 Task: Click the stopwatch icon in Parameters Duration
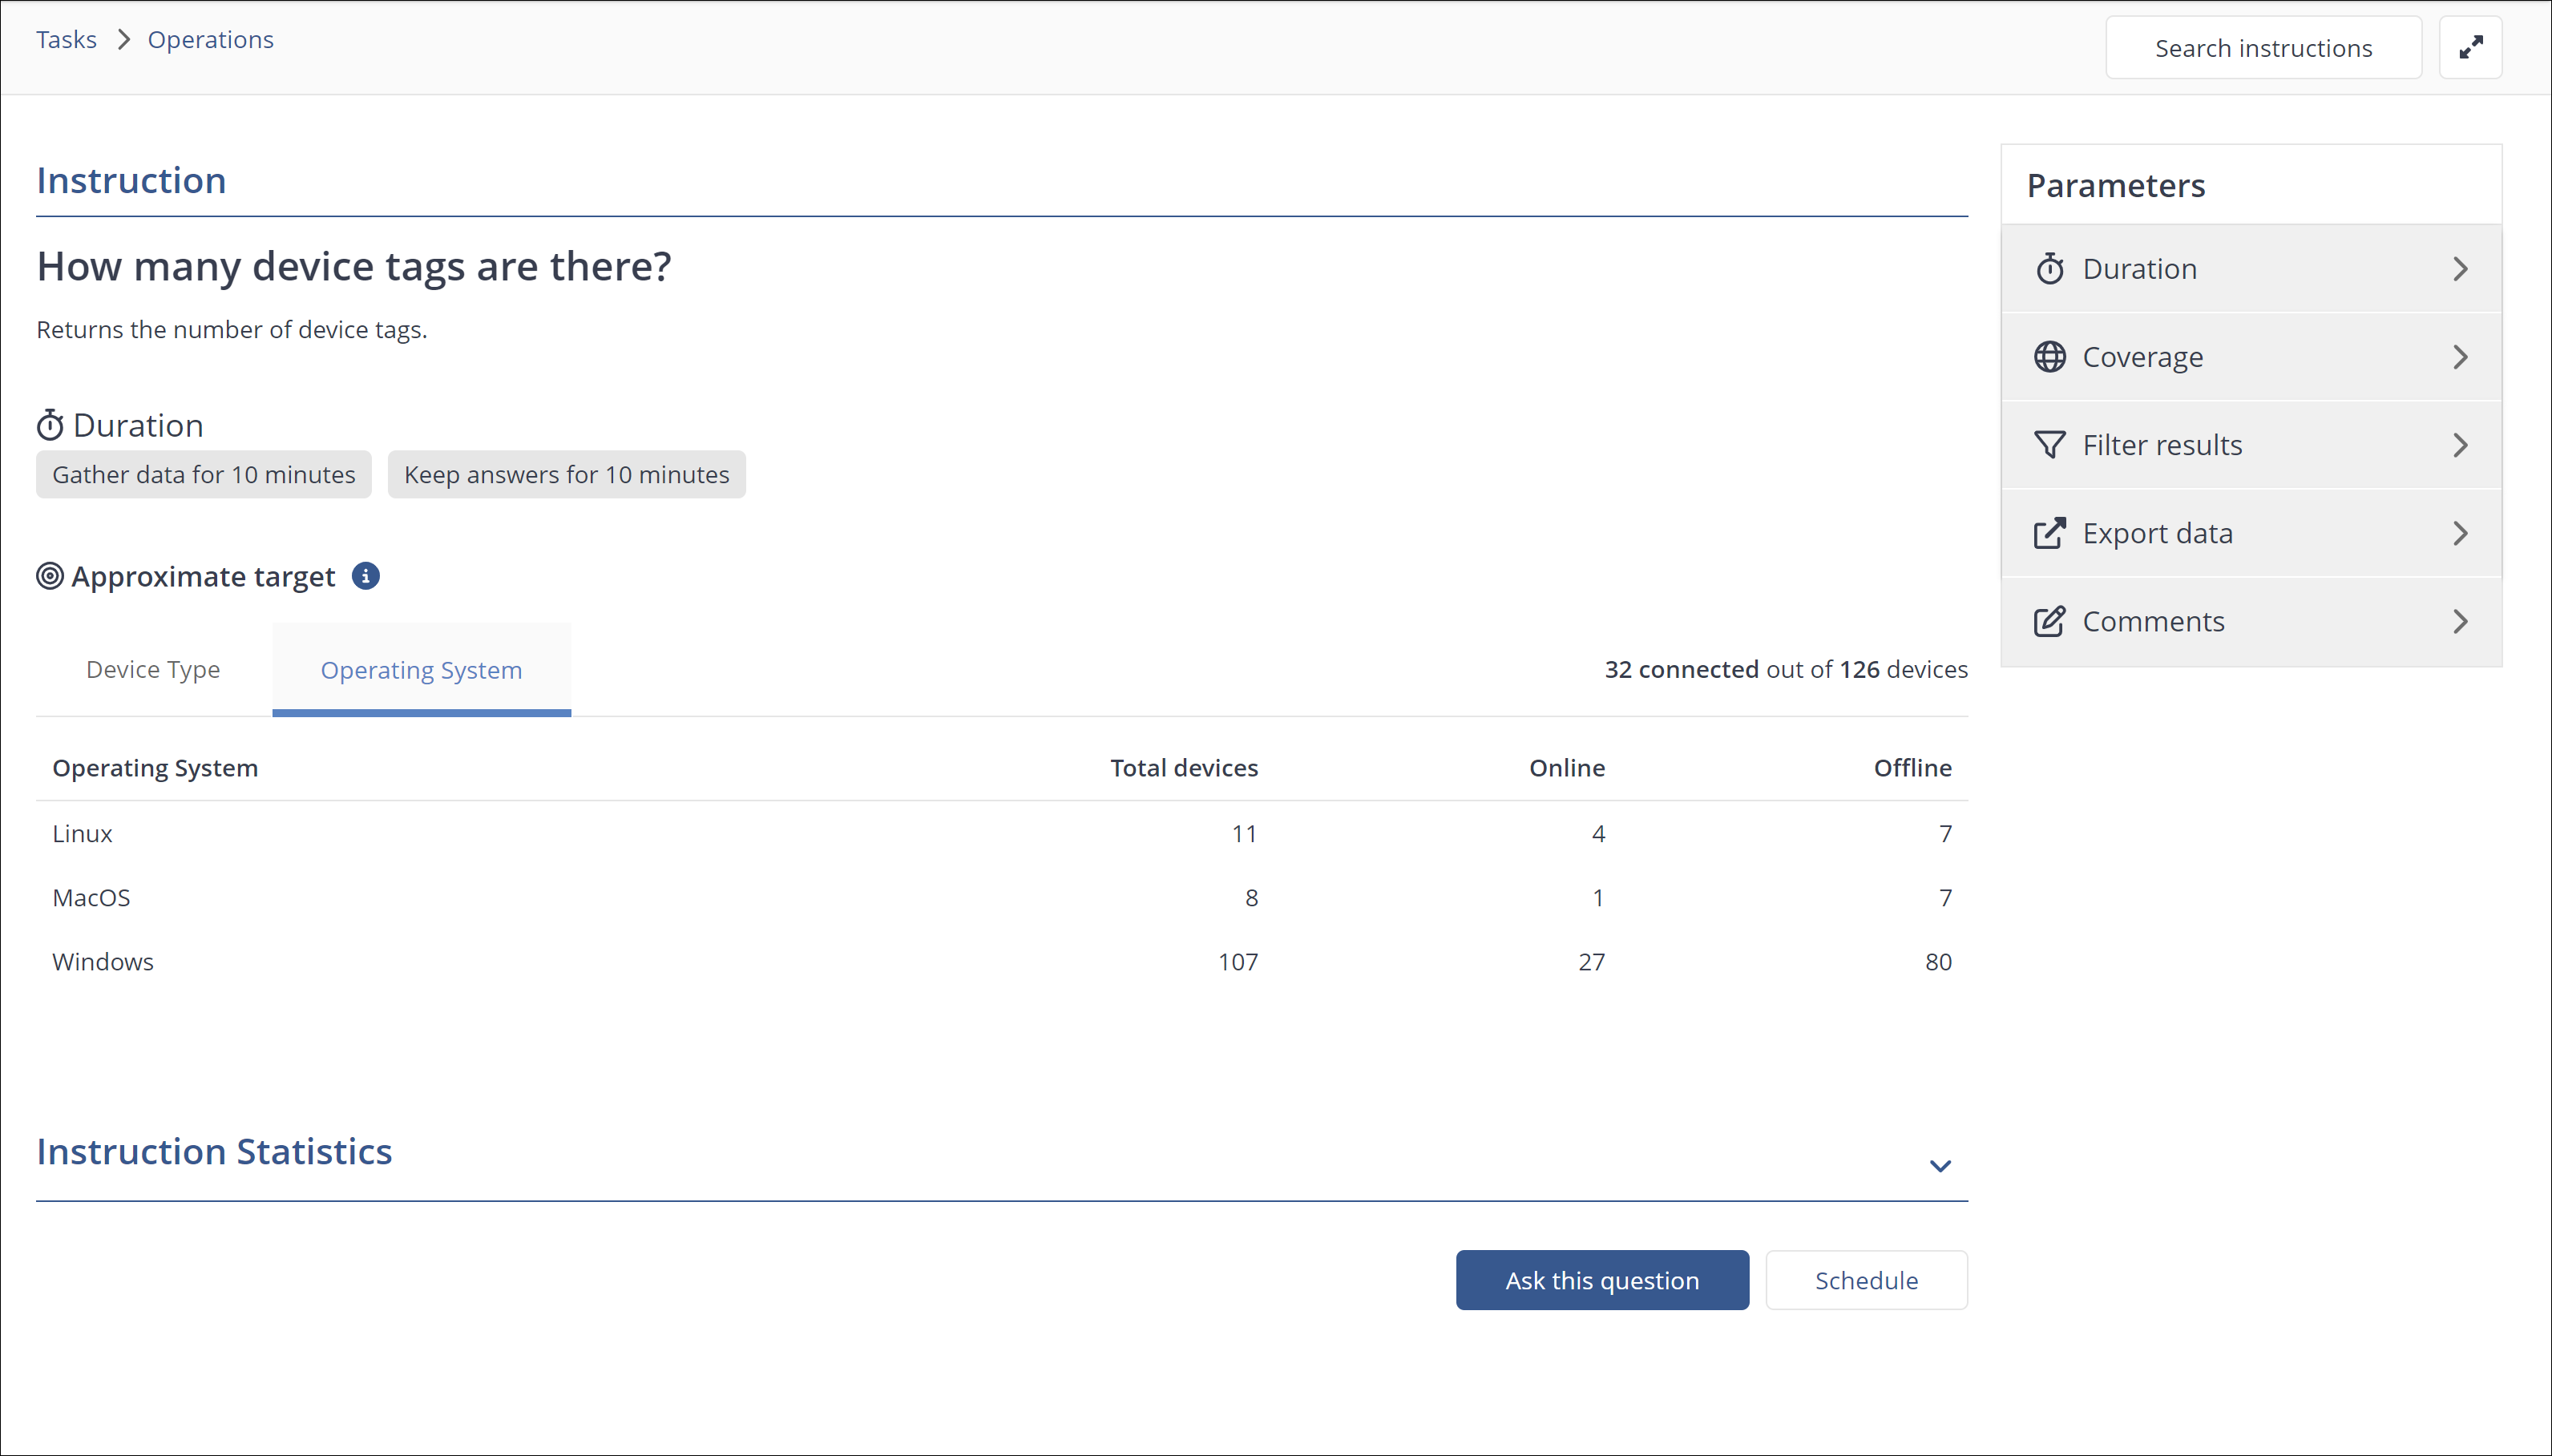[2049, 269]
